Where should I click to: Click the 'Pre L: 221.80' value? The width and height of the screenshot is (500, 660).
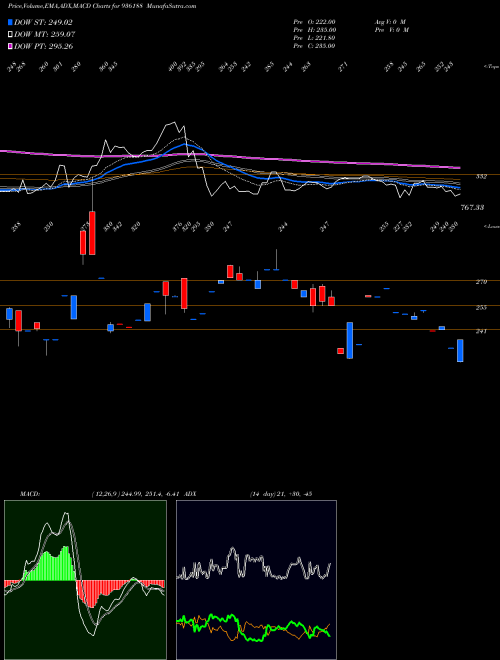tap(314, 38)
